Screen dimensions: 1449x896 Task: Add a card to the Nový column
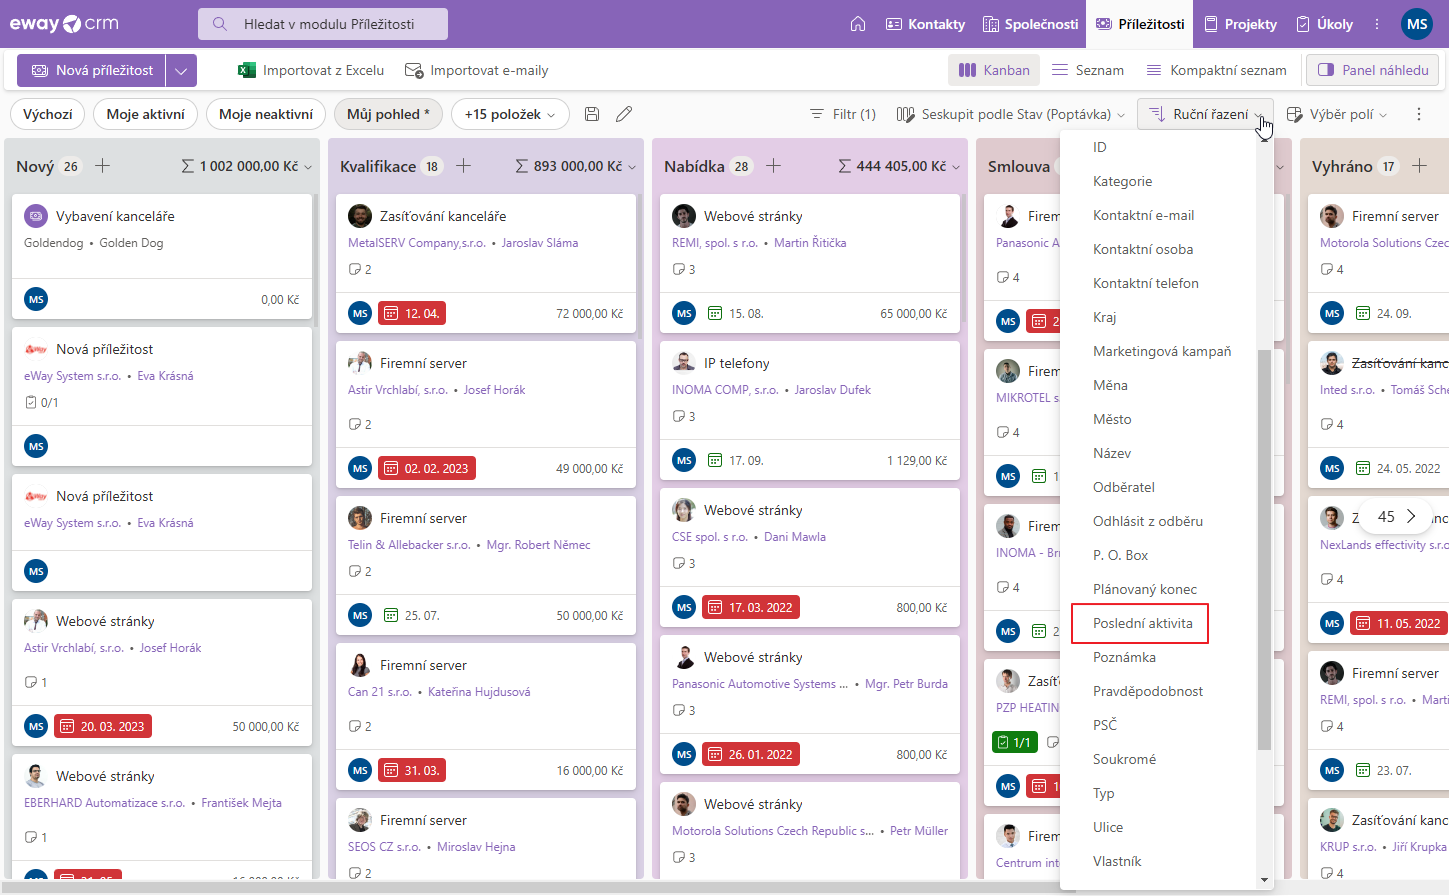tap(102, 166)
